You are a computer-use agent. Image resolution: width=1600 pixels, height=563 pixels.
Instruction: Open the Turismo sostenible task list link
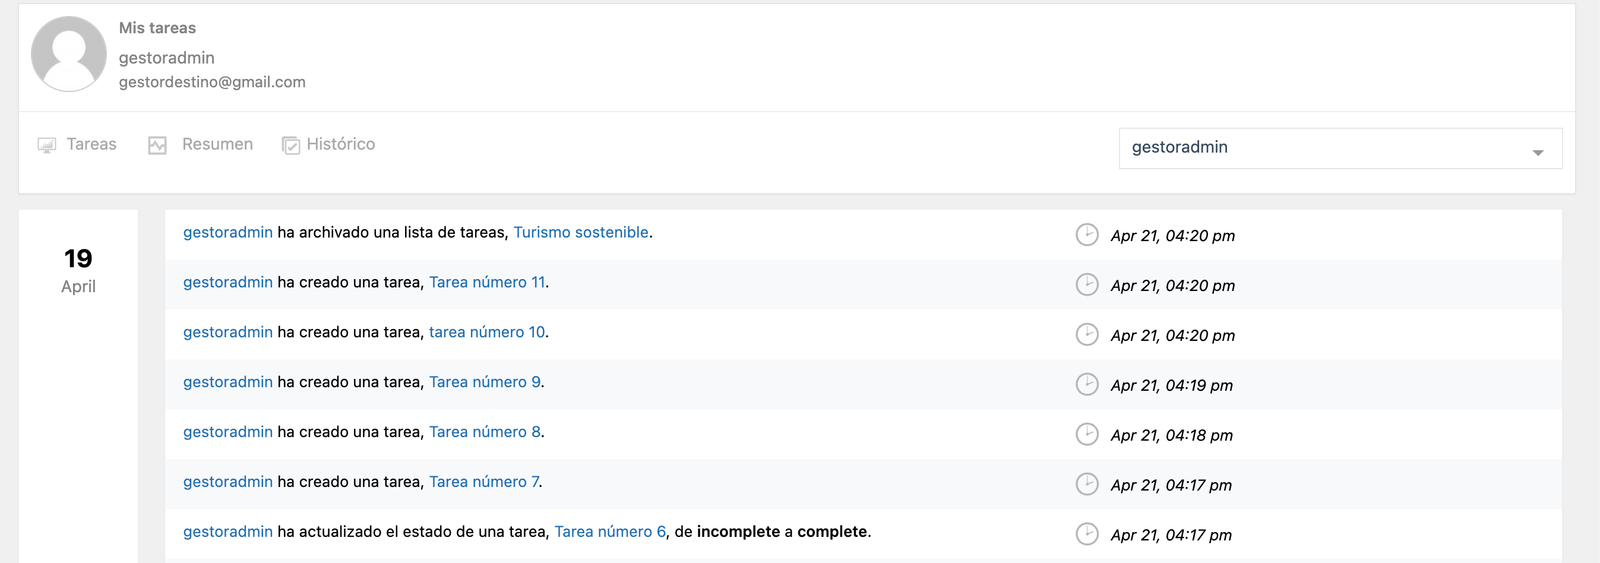pyautogui.click(x=581, y=232)
